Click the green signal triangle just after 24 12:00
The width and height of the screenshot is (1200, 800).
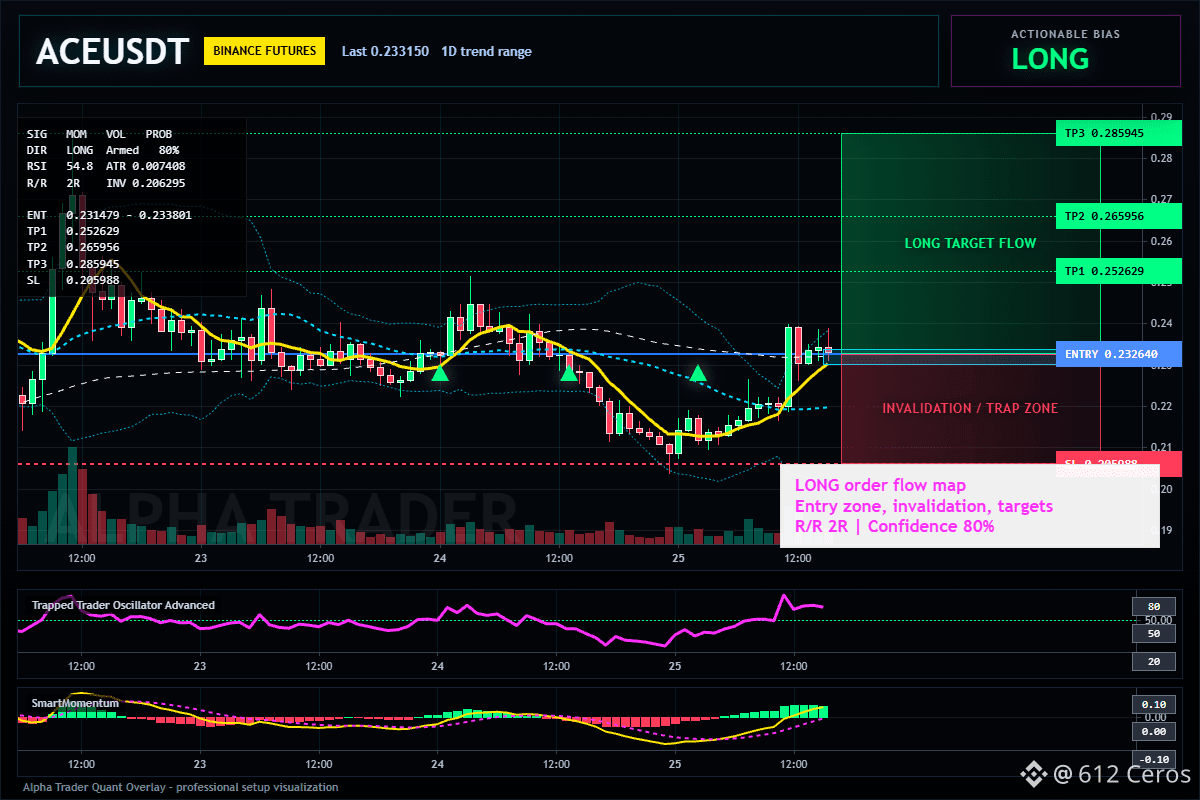pyautogui.click(x=569, y=372)
